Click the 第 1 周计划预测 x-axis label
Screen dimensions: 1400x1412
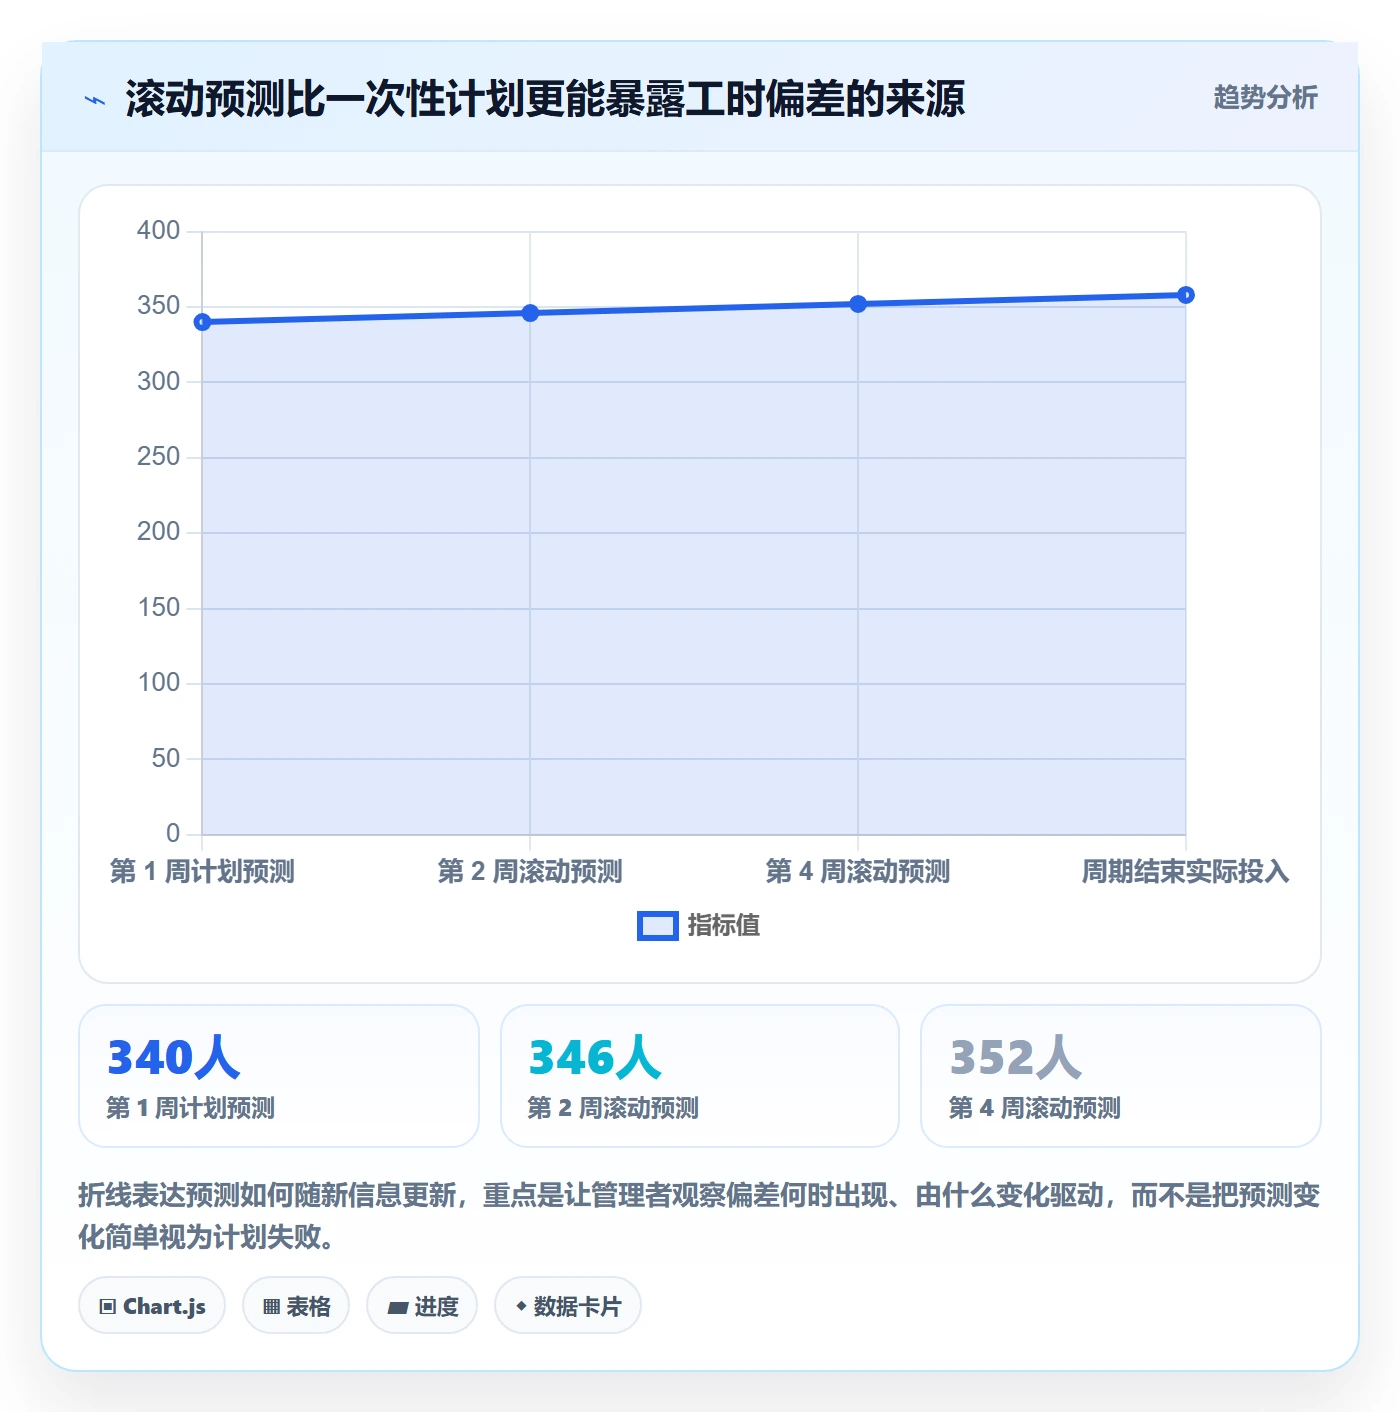[x=203, y=872]
